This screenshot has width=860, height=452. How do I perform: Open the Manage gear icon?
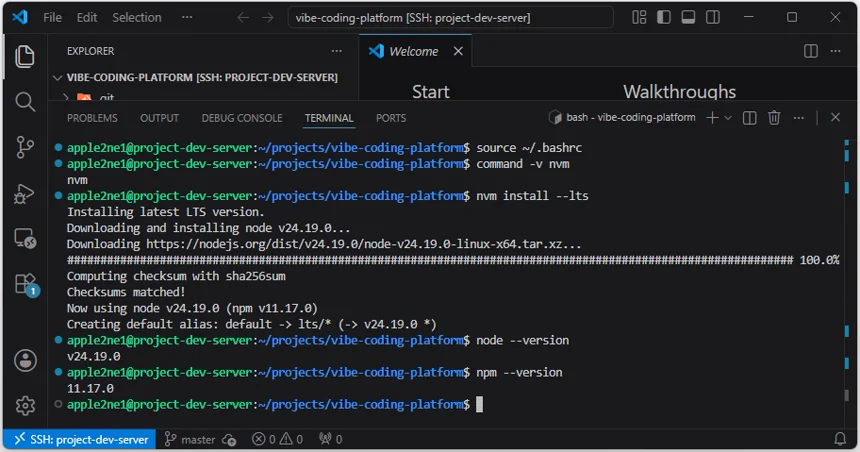tap(25, 406)
